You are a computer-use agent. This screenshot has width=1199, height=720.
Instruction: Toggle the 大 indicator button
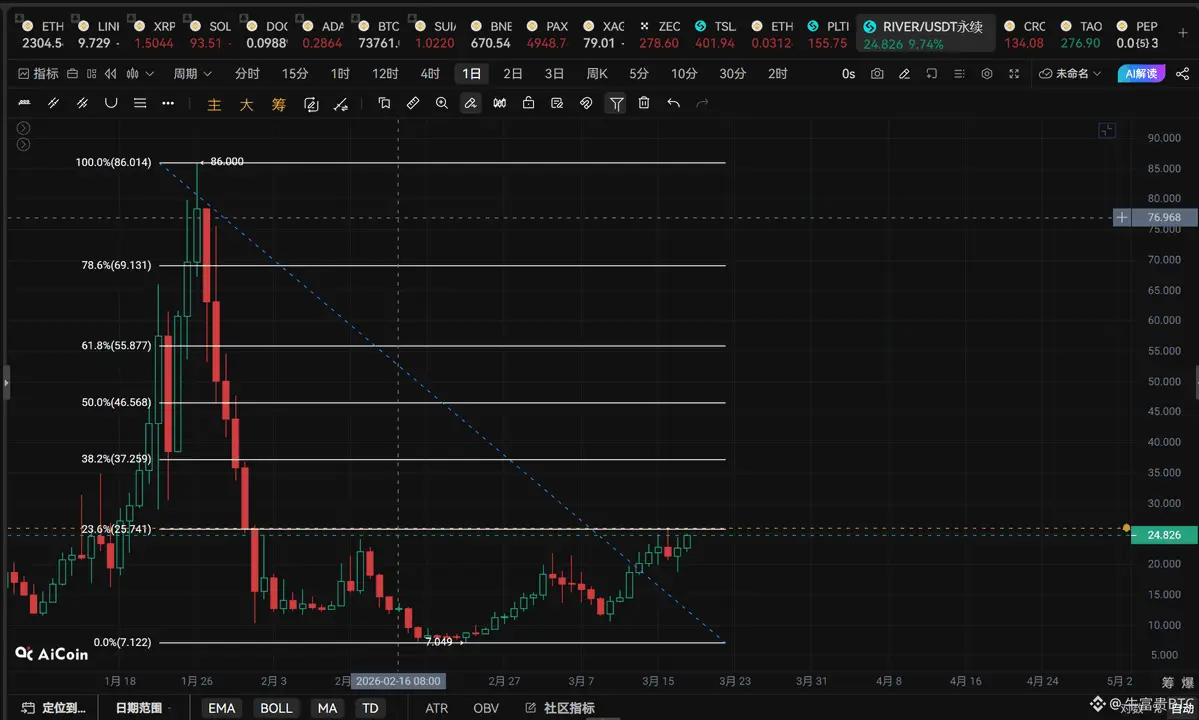click(x=246, y=104)
